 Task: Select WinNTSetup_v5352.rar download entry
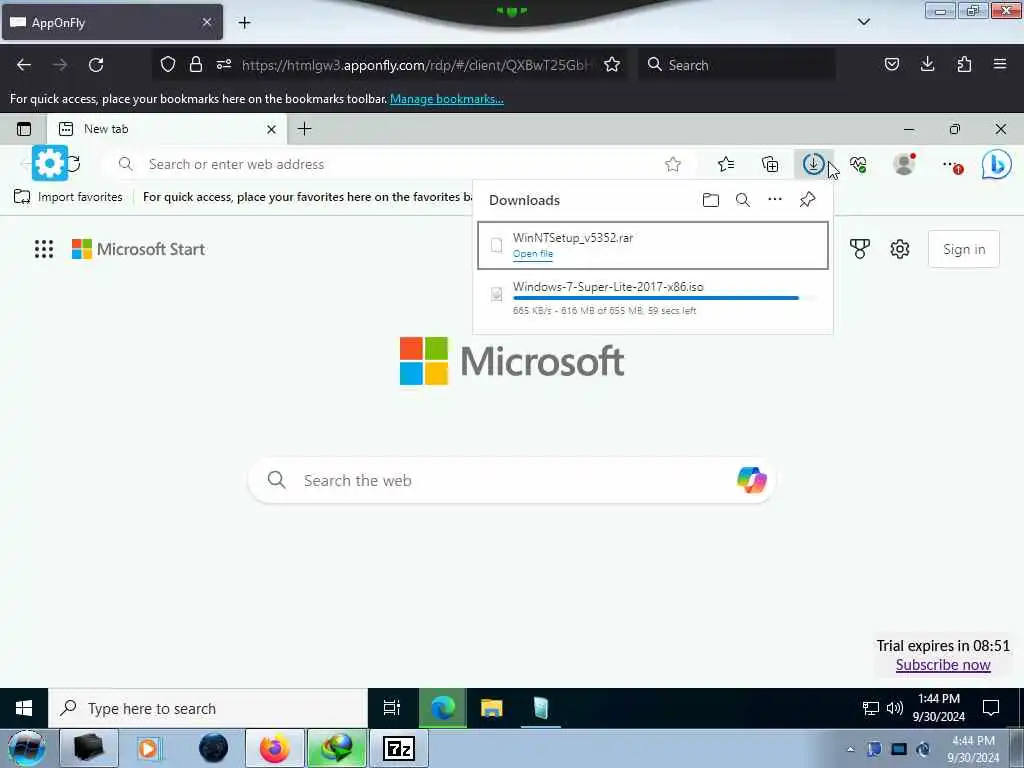[653, 245]
